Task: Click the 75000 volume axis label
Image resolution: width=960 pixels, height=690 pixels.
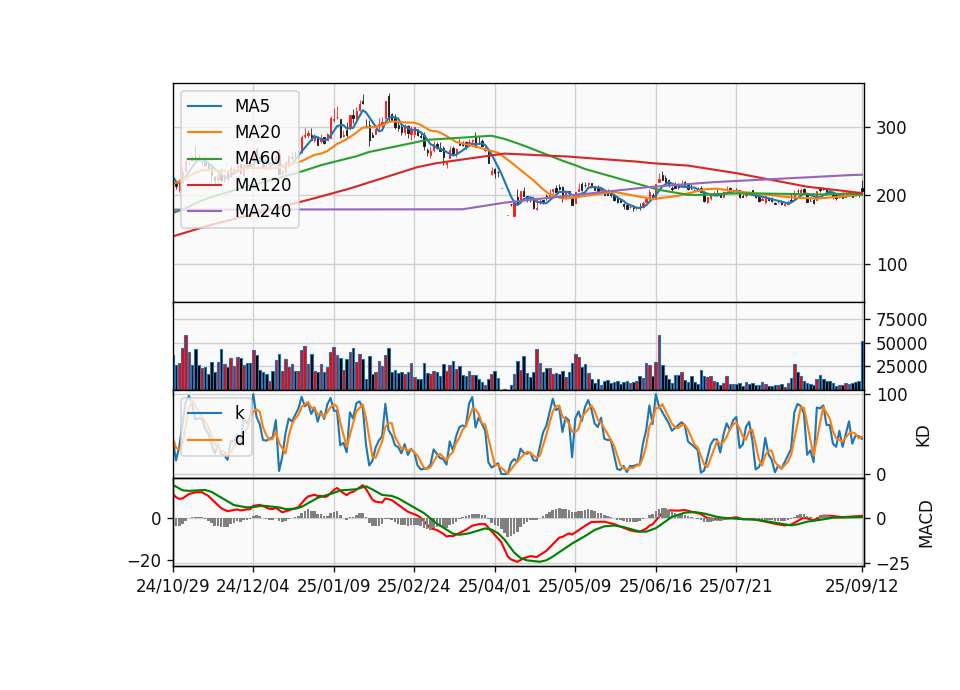Action: point(901,320)
